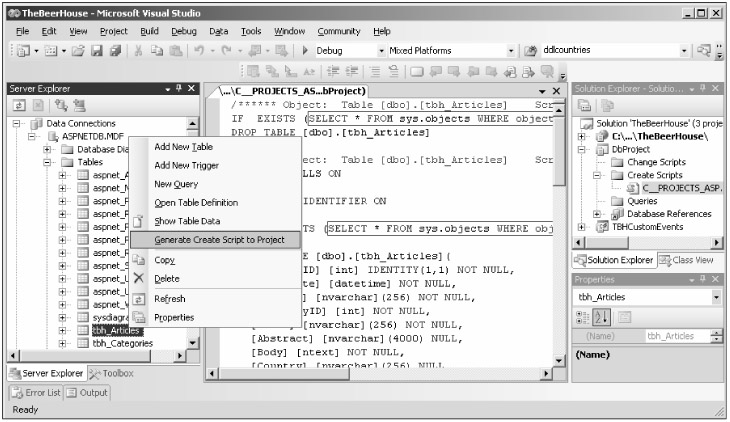Toggle auto-hide pin on Properties panel

[x=703, y=279]
